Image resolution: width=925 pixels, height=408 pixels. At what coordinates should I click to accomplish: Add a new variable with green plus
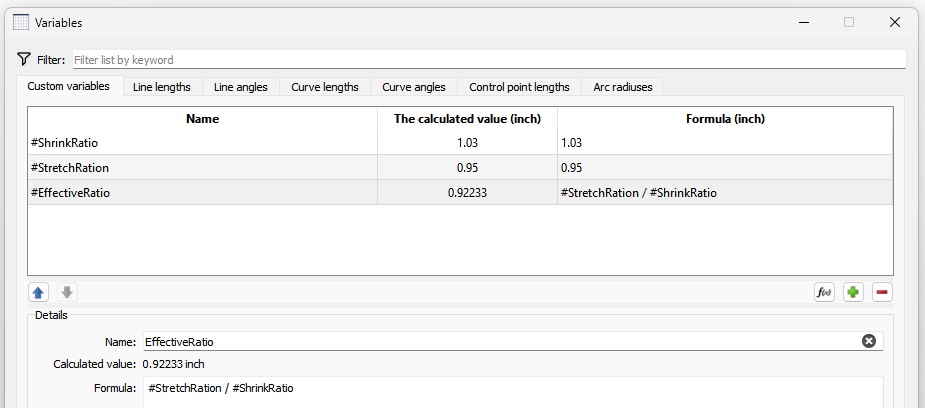click(853, 292)
